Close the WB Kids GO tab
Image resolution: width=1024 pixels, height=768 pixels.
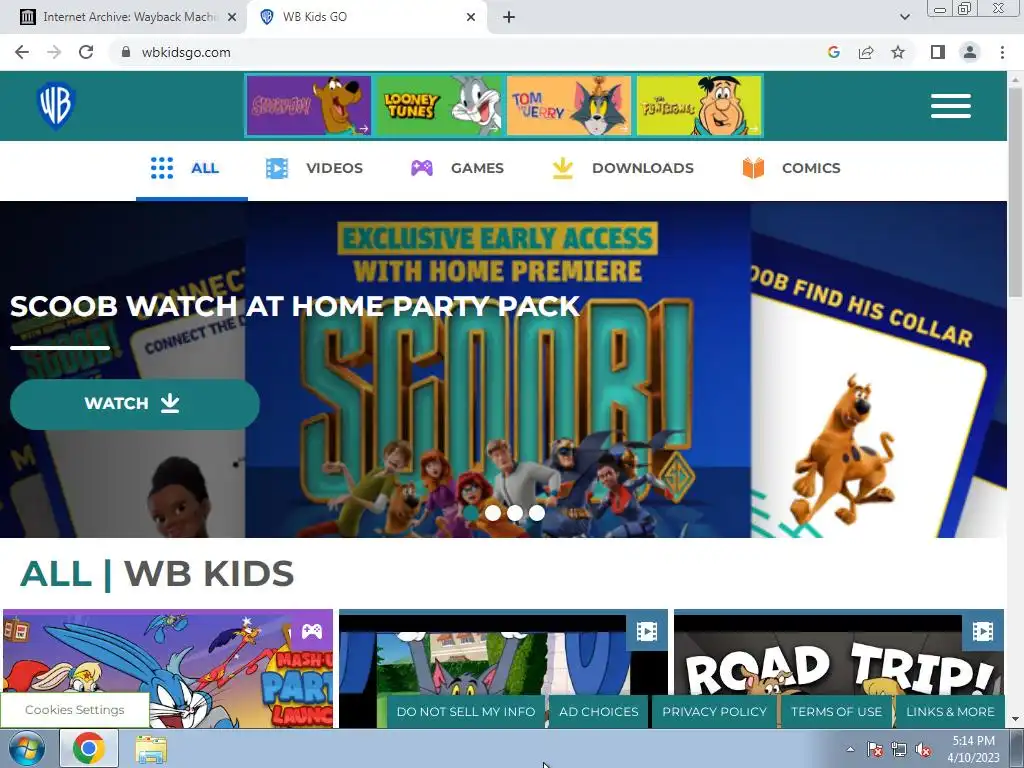click(471, 18)
